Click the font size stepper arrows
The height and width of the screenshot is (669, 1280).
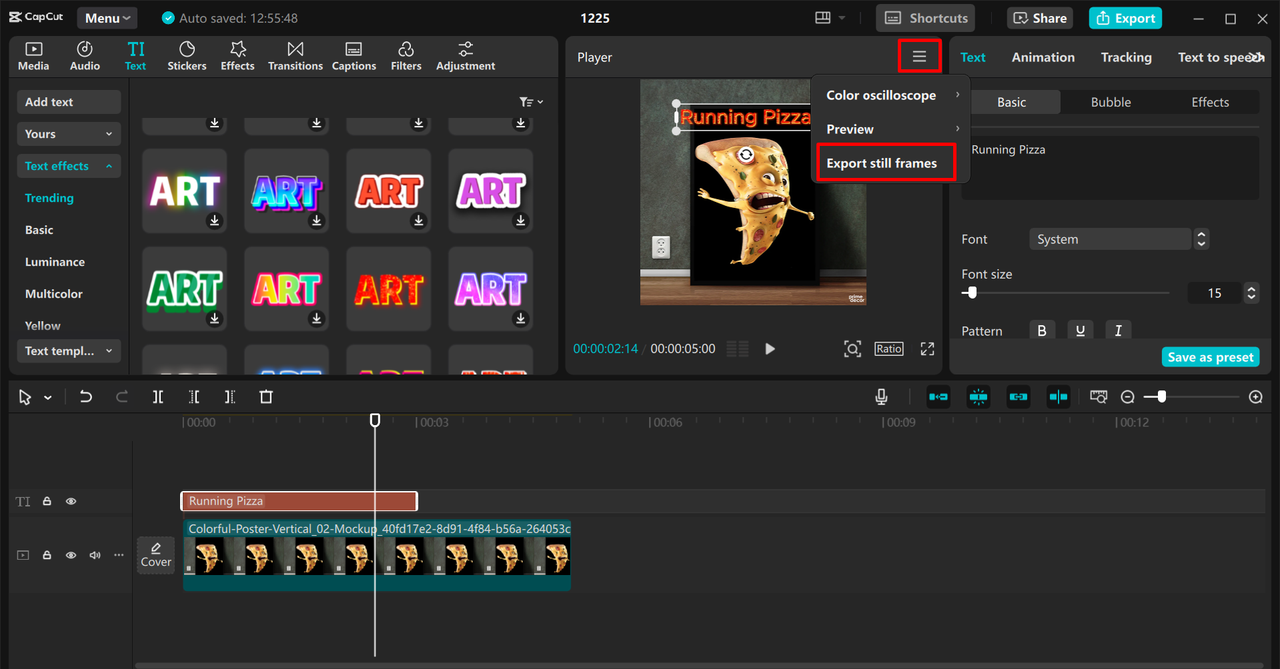[1251, 293]
